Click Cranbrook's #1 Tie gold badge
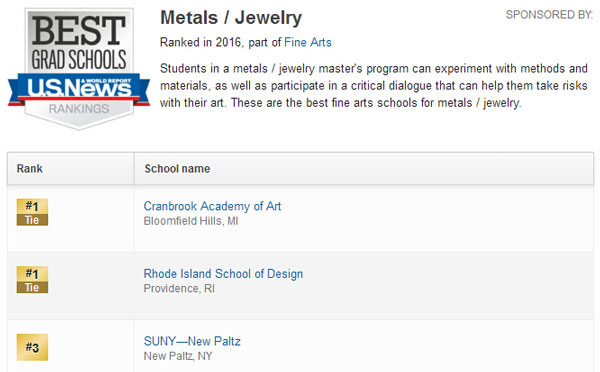 tap(32, 212)
